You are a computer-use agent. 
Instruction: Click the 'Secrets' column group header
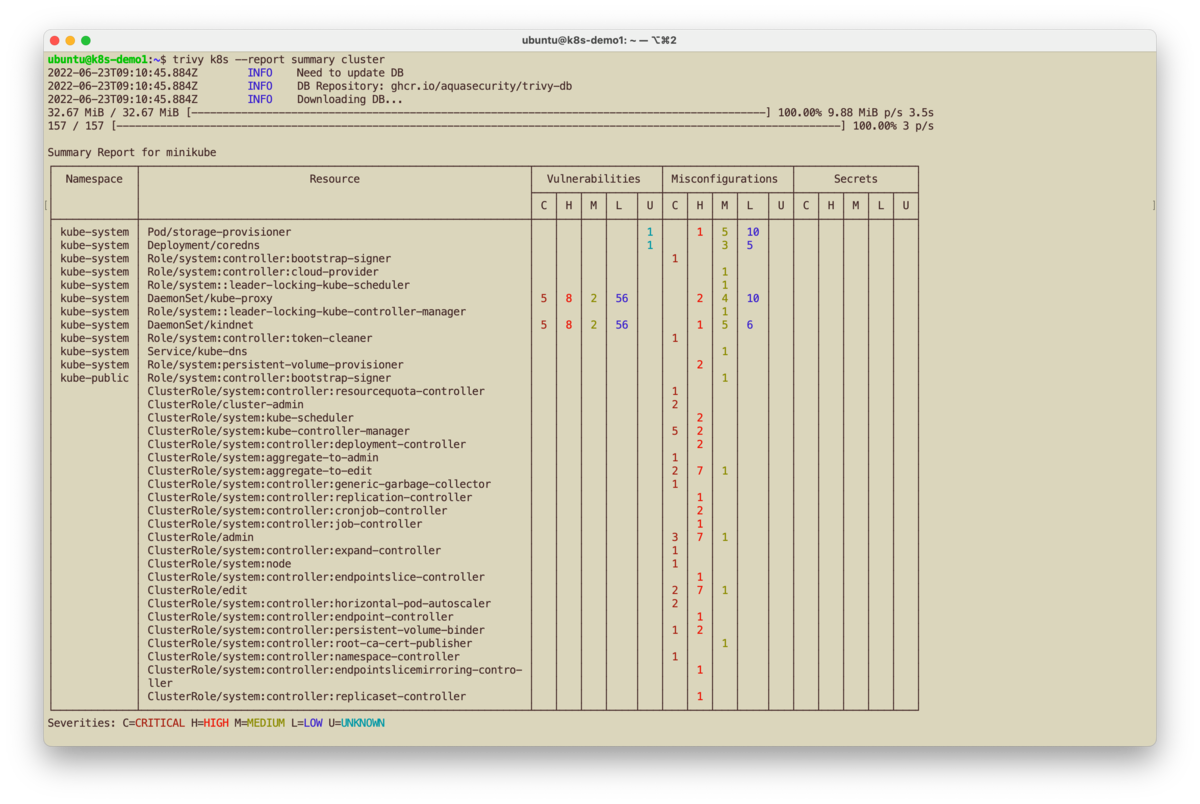pos(856,179)
